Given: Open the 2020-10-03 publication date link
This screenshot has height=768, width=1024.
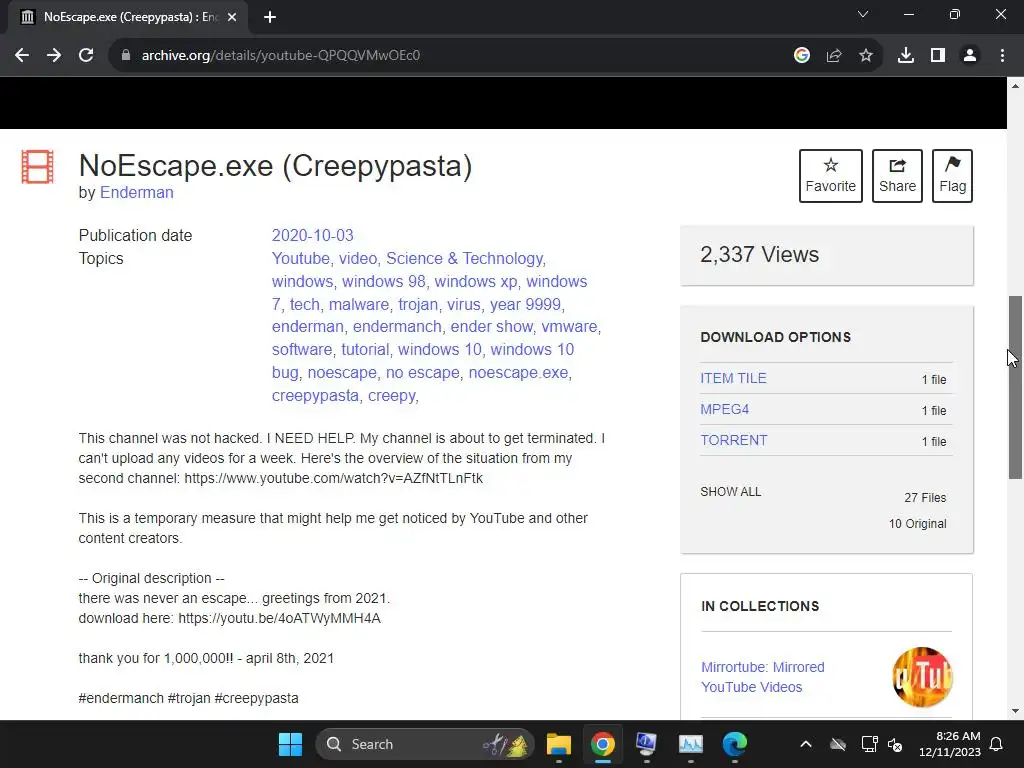Looking at the screenshot, I should click(312, 235).
